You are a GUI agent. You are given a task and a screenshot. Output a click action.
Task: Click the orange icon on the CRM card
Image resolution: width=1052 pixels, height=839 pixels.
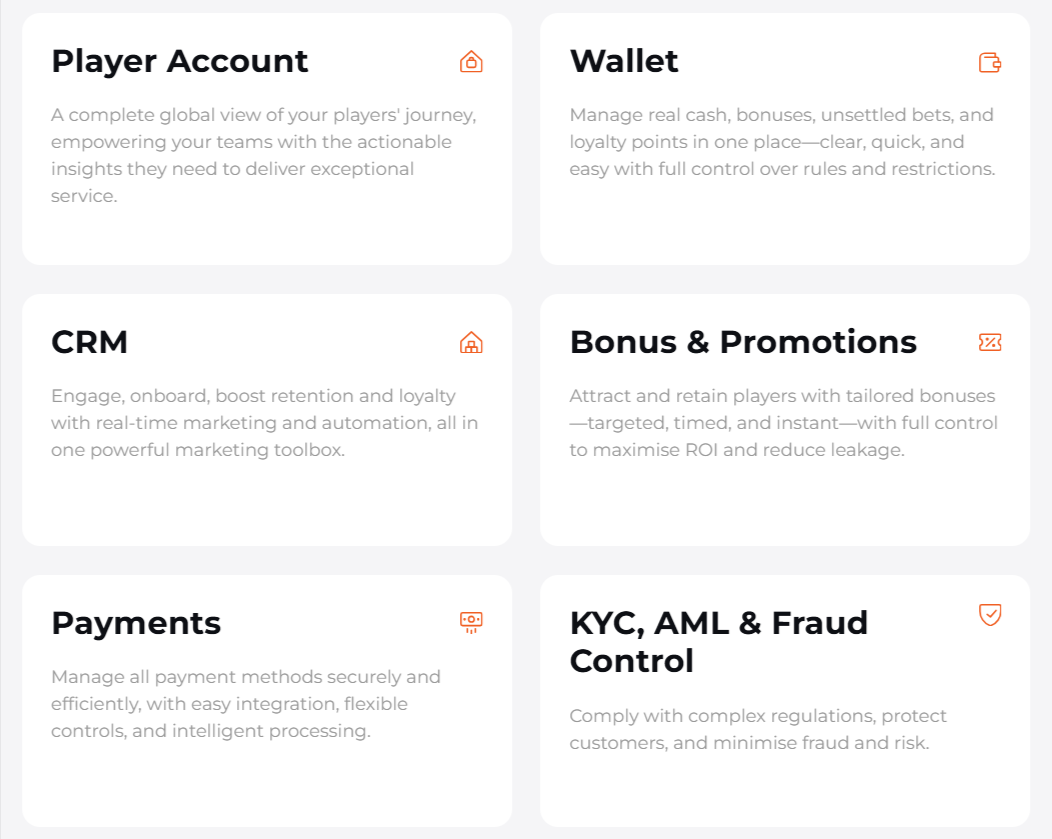(471, 343)
